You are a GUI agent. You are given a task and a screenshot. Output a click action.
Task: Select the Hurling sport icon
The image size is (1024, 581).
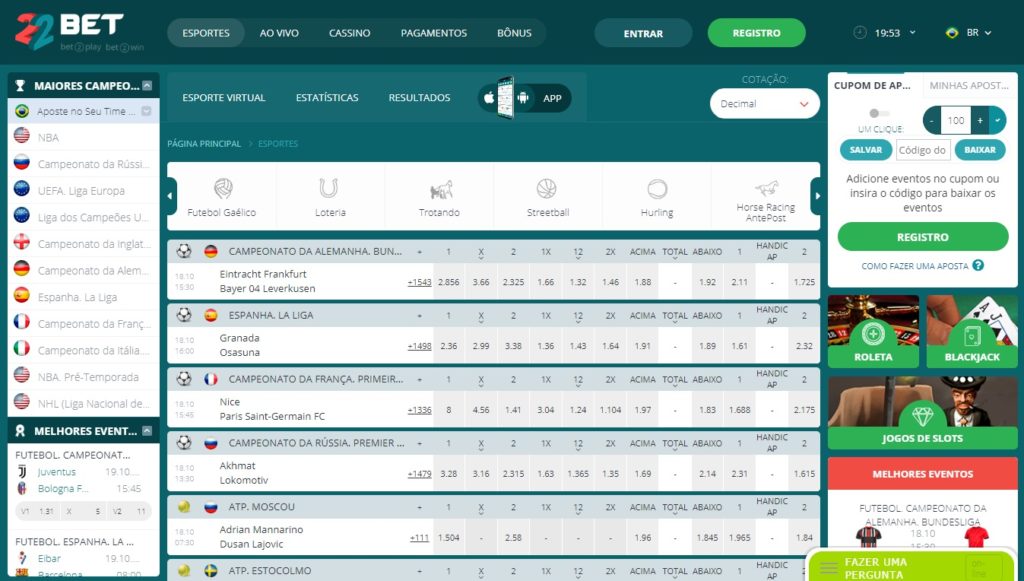657,189
